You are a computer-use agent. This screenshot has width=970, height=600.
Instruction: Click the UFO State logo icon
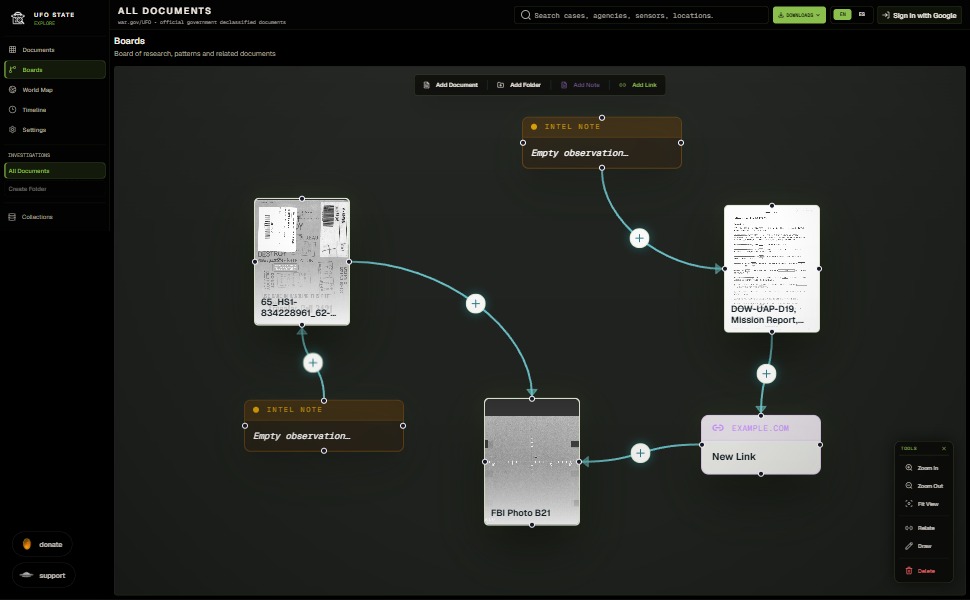point(18,18)
